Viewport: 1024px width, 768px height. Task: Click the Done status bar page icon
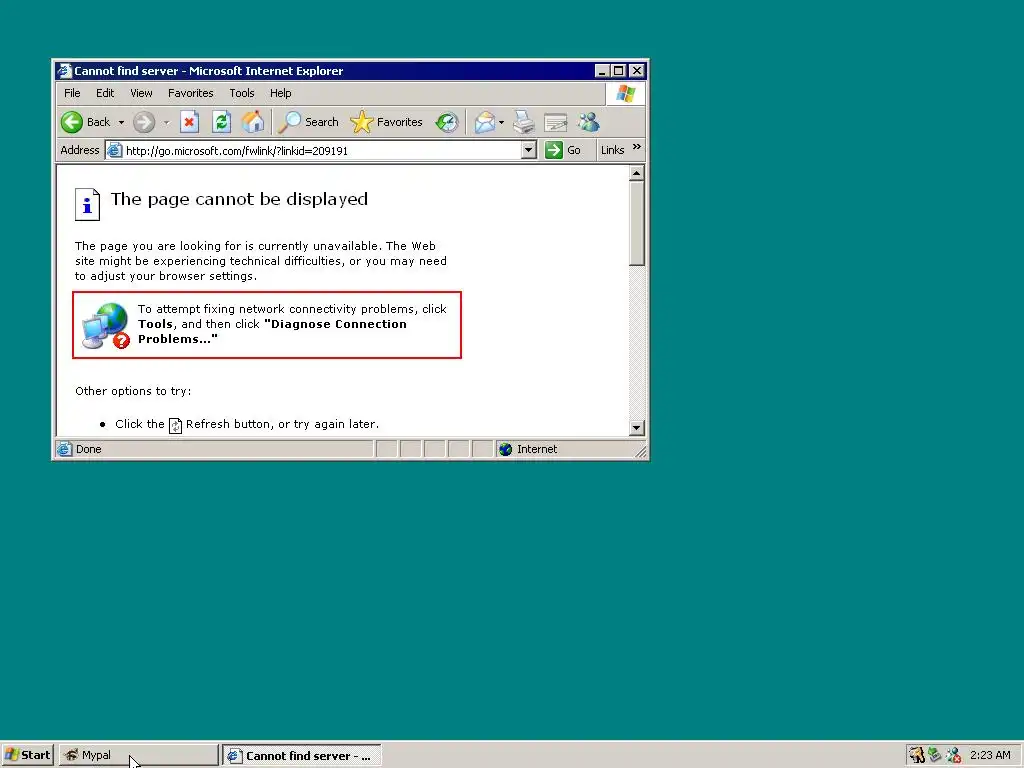(x=64, y=449)
